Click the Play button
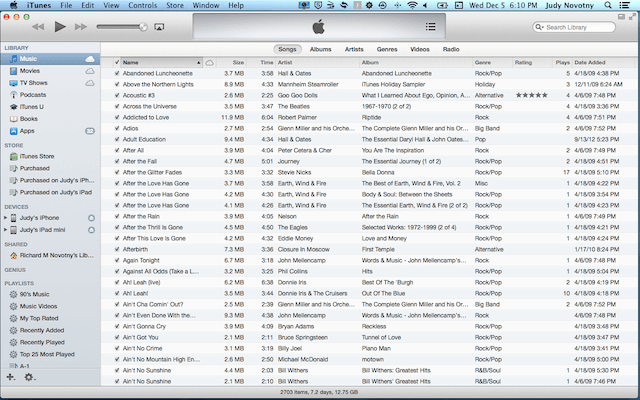Image resolution: width=640 pixels, height=400 pixels. [x=60, y=27]
